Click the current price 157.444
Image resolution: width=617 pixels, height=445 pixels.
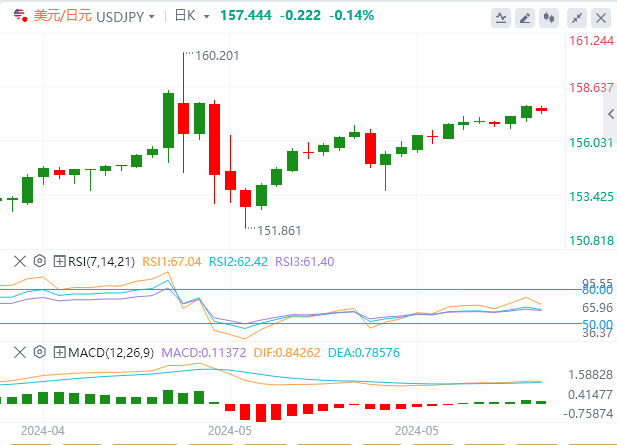(246, 15)
